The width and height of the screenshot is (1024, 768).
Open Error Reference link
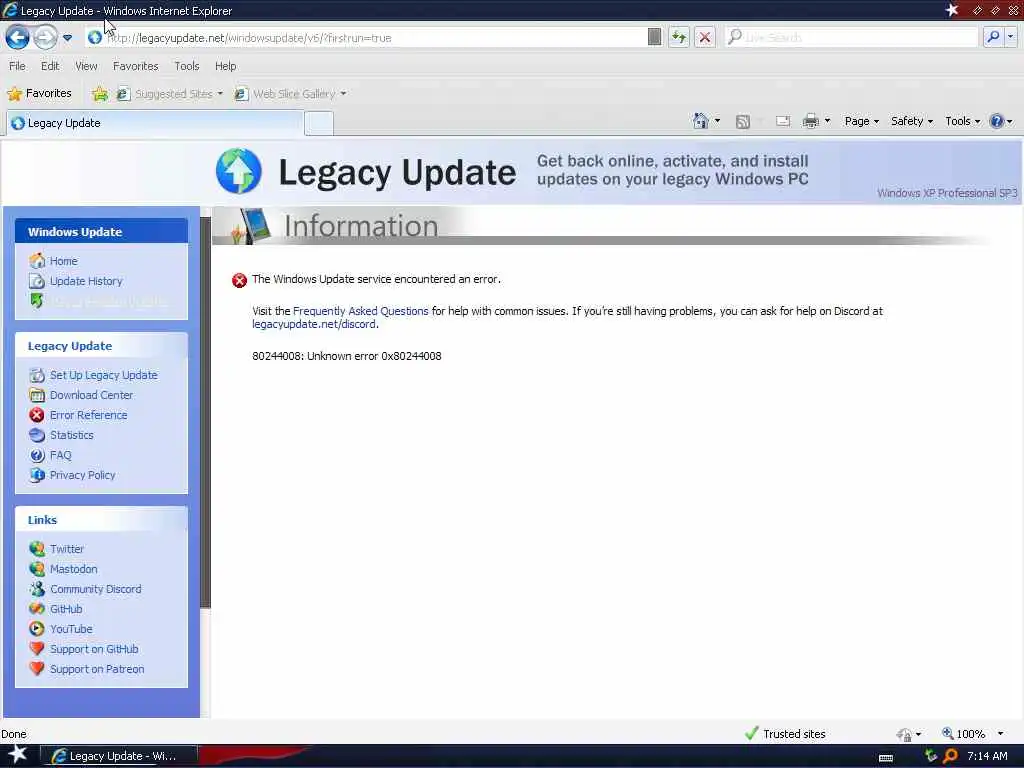click(88, 415)
